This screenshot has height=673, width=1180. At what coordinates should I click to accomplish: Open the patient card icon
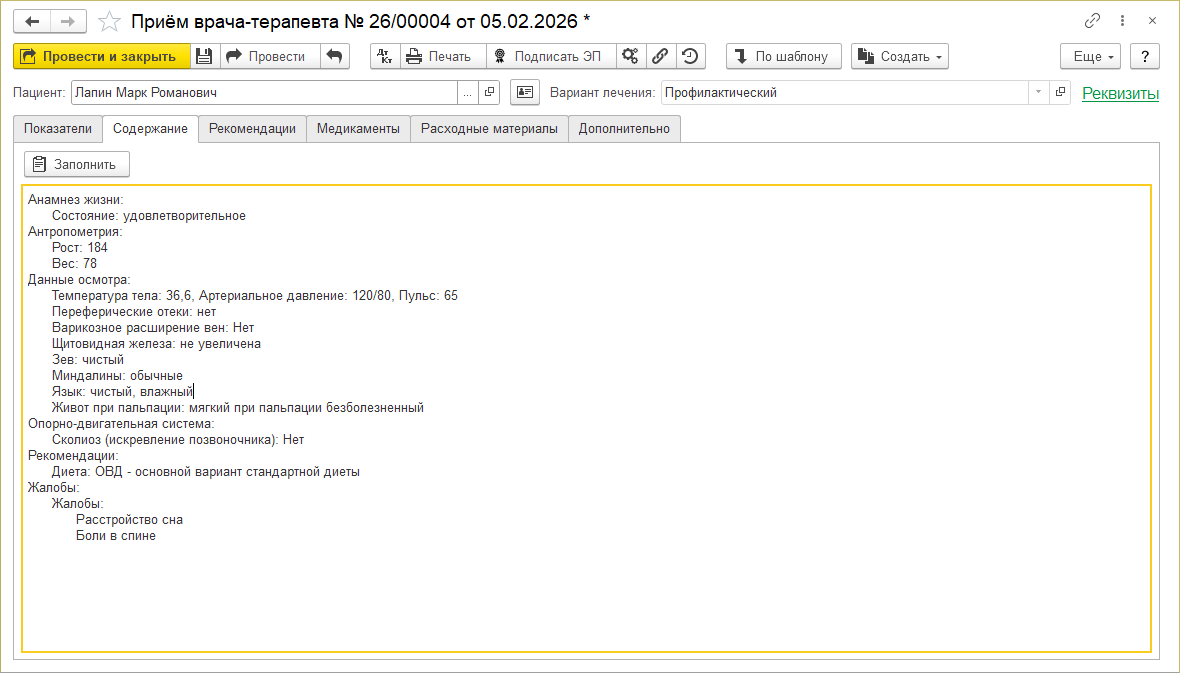pyautogui.click(x=525, y=93)
